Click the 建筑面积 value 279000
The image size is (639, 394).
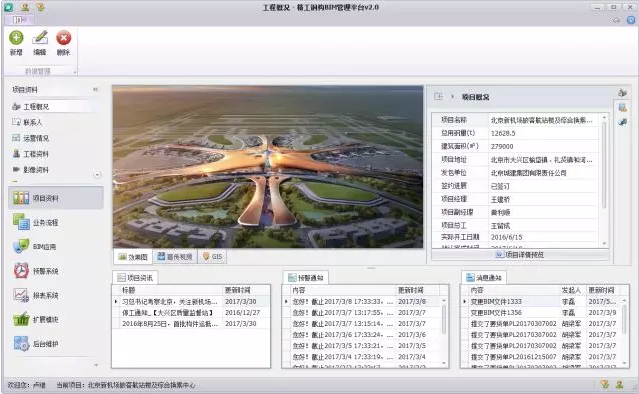[x=543, y=146]
